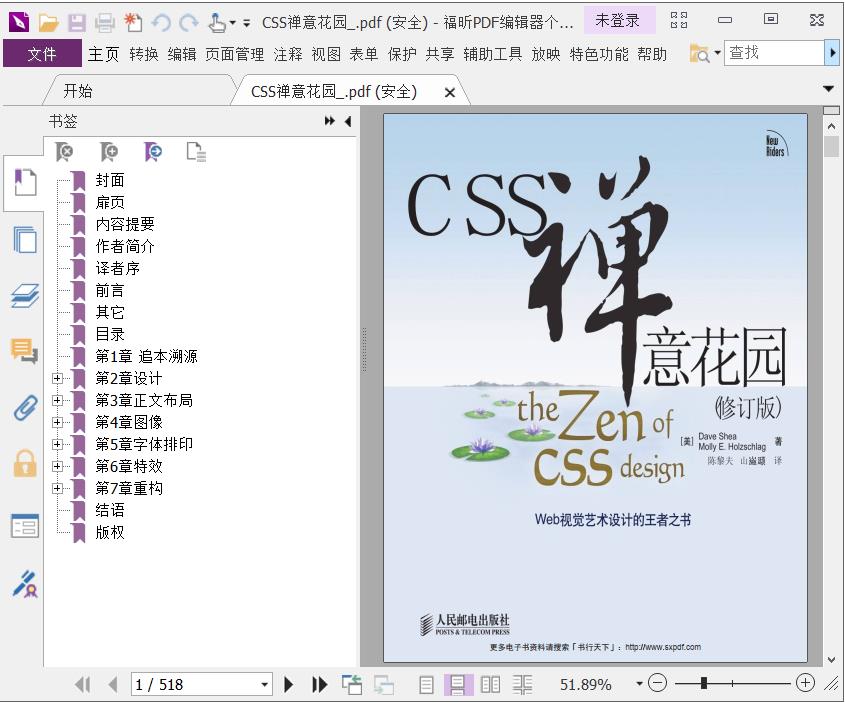Open the 特色功能 ribbon tab
Screen dimensions: 845x703
(x=599, y=54)
